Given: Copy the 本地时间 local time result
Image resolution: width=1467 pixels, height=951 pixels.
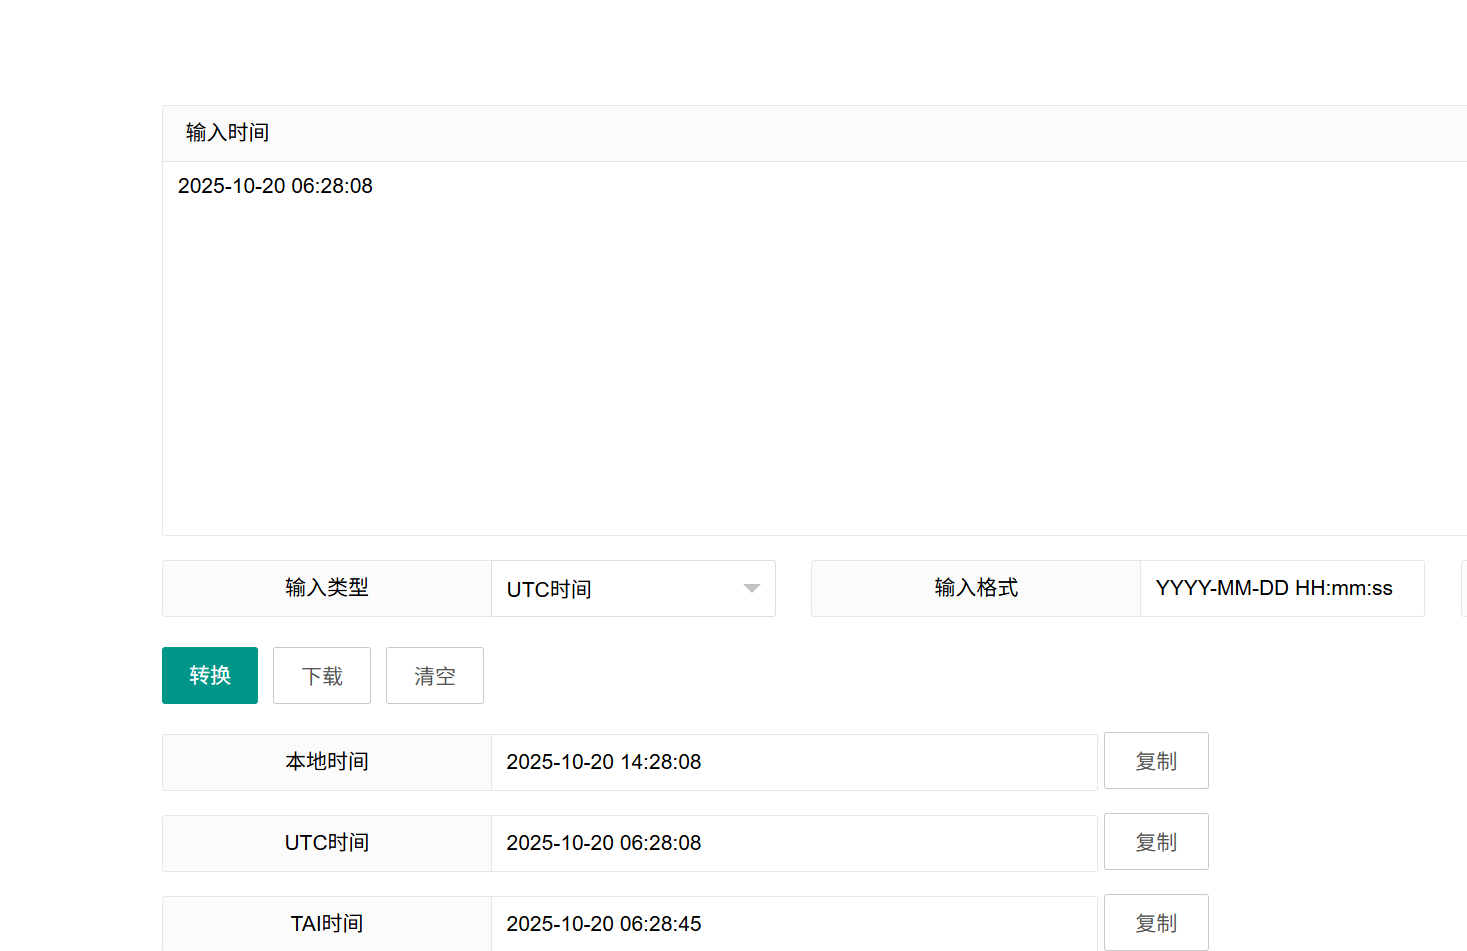Looking at the screenshot, I should (1156, 761).
